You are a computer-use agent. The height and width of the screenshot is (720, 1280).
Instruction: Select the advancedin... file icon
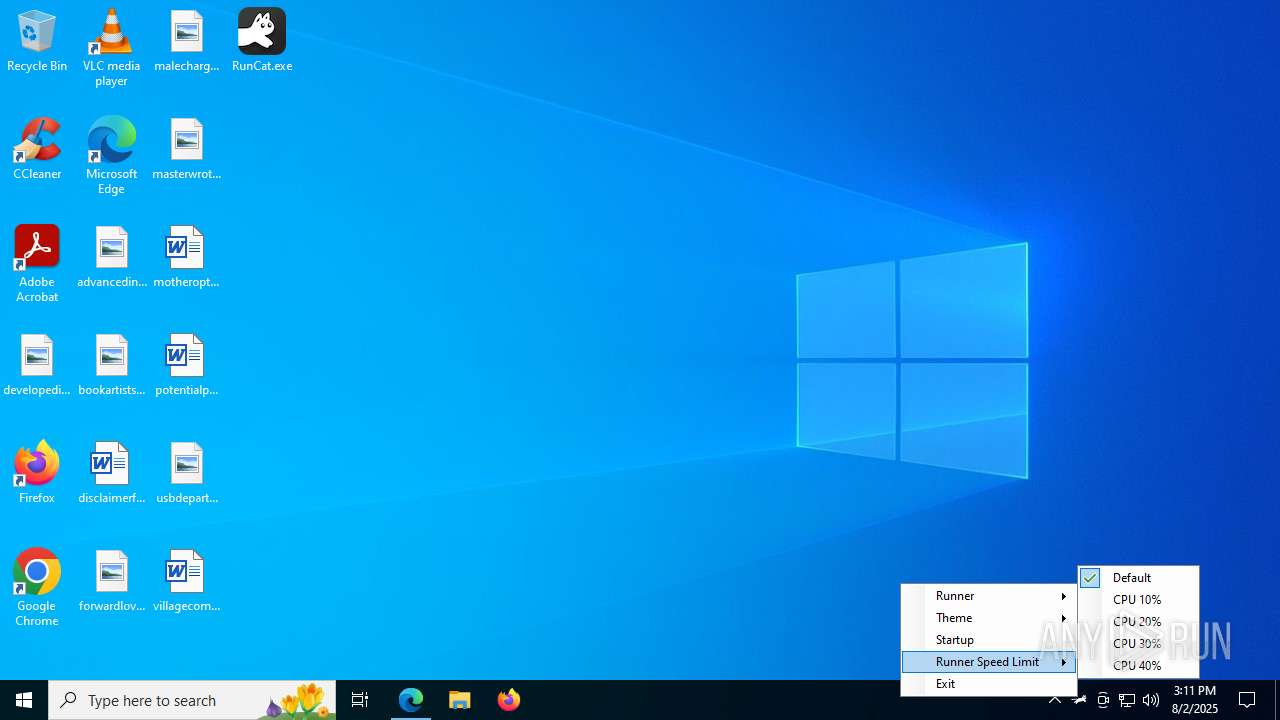(x=111, y=257)
